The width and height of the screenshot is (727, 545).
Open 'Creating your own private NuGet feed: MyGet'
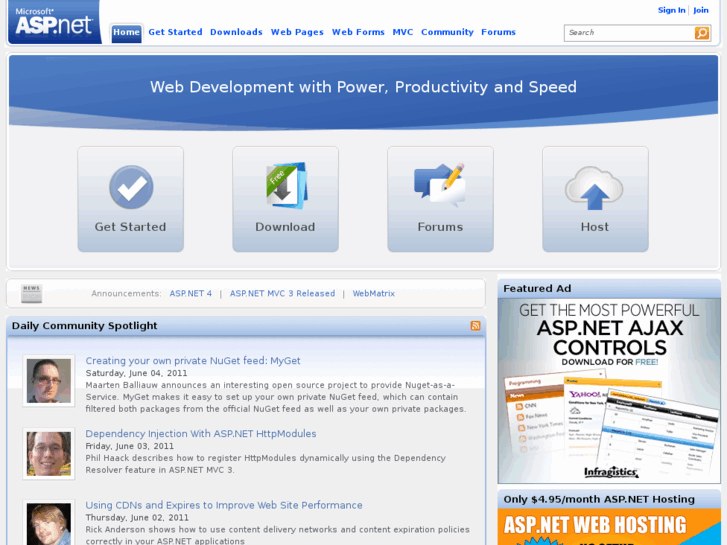pos(193,361)
